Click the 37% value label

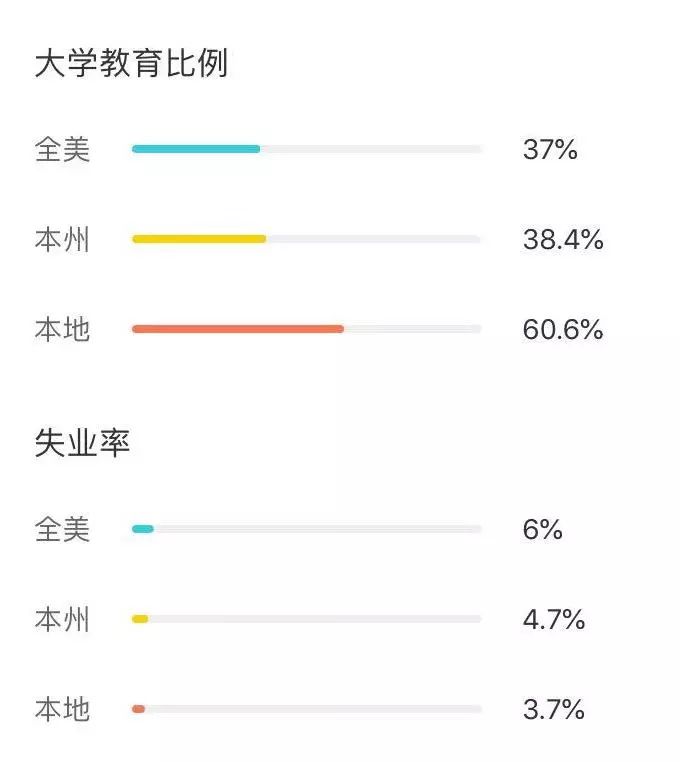(550, 149)
